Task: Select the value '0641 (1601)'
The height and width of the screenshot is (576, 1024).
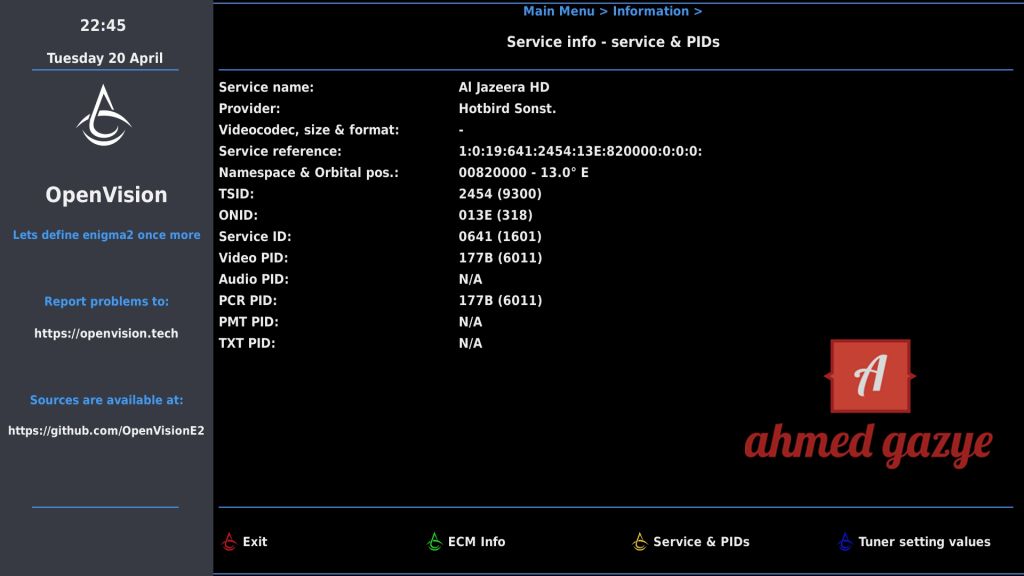Action: point(500,236)
